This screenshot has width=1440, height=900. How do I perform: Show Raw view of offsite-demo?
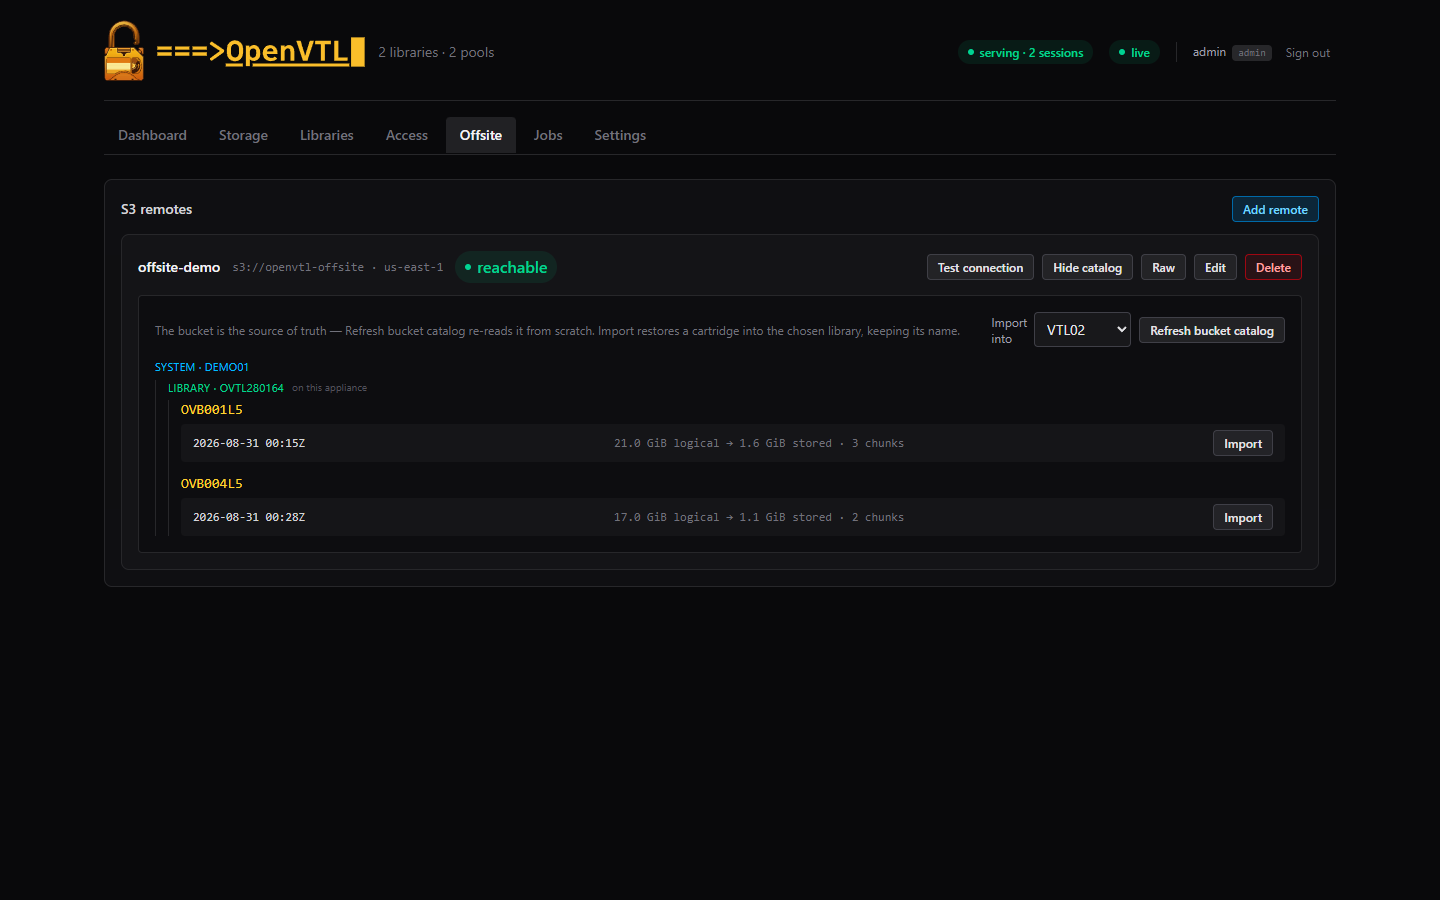[x=1163, y=267]
